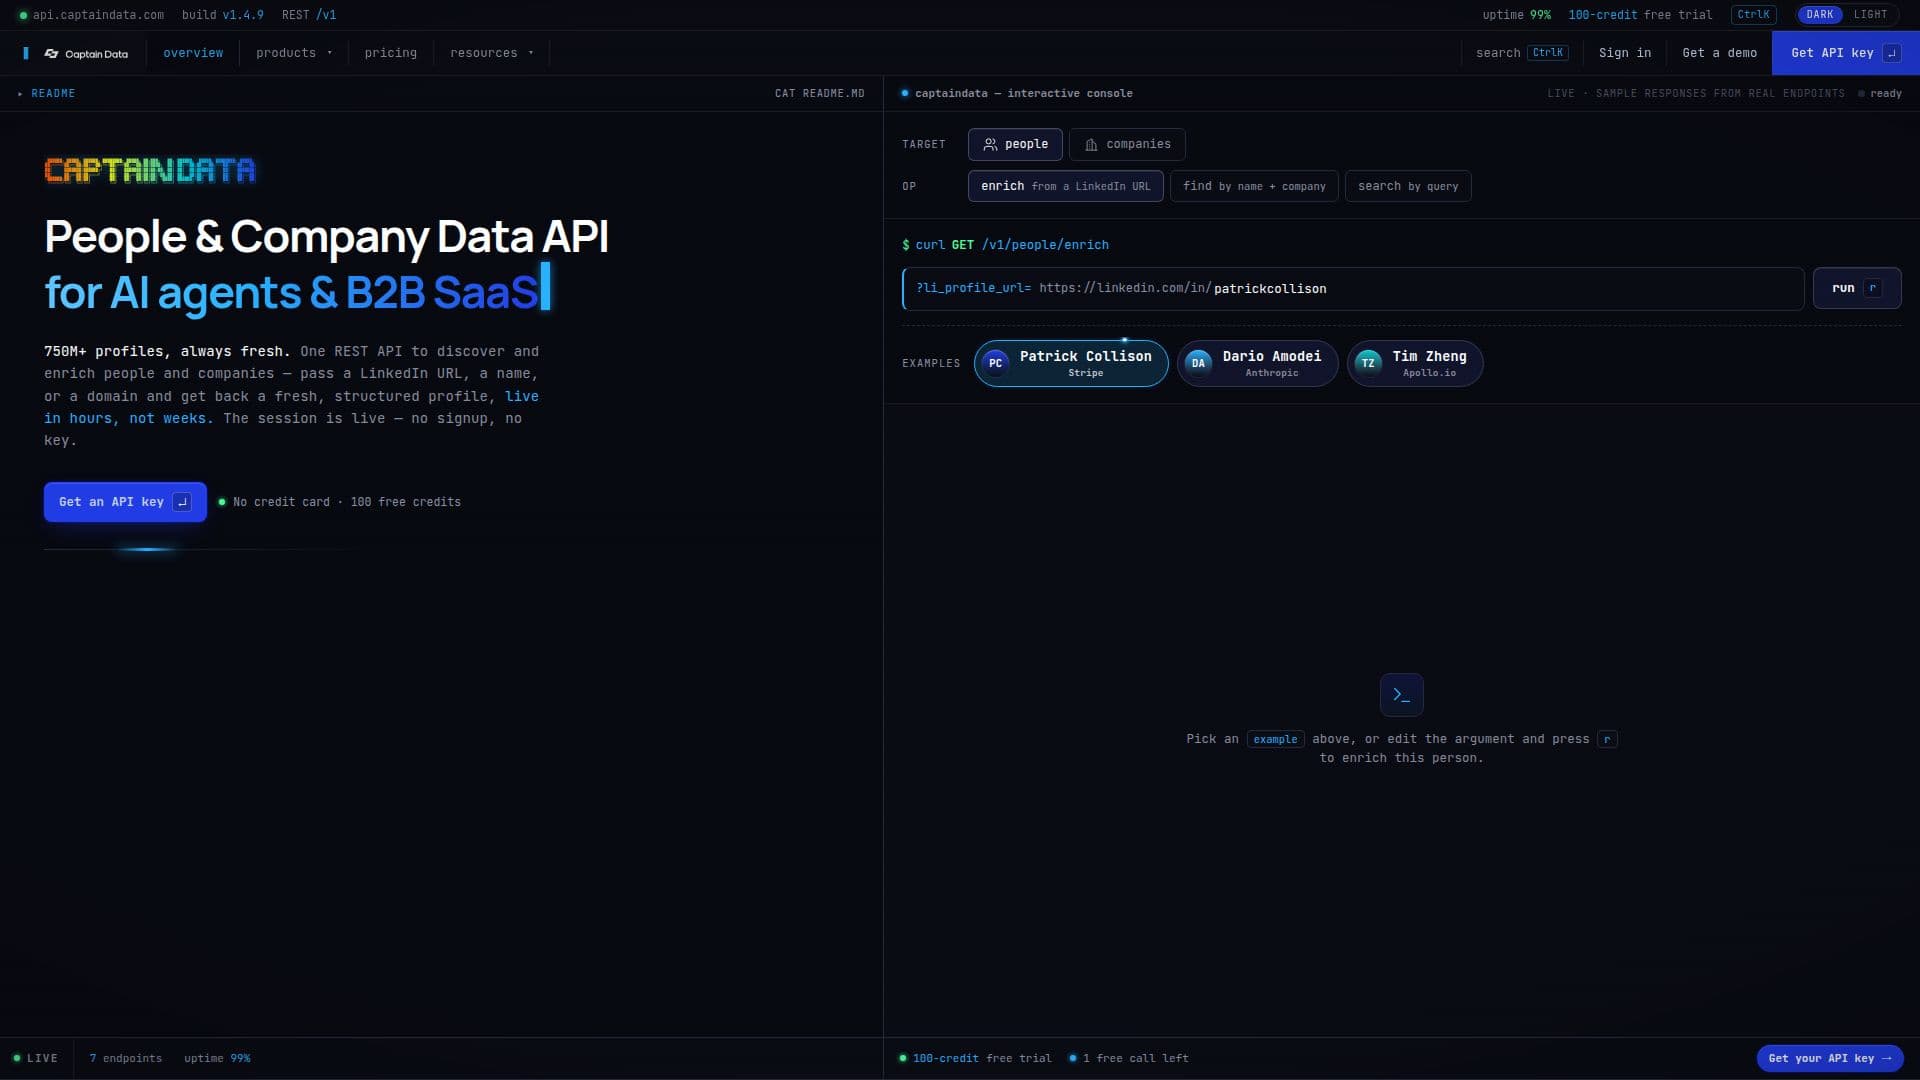Screen dimensions: 1920x1080
Task: Select enrich from a LinkedIn URL operation
Action: click(x=1065, y=186)
